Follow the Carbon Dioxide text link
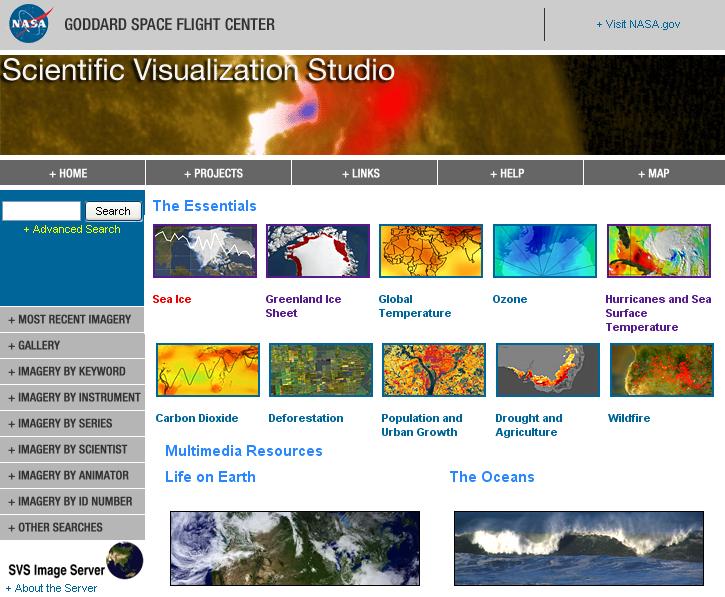The image size is (725, 597). tap(197, 418)
